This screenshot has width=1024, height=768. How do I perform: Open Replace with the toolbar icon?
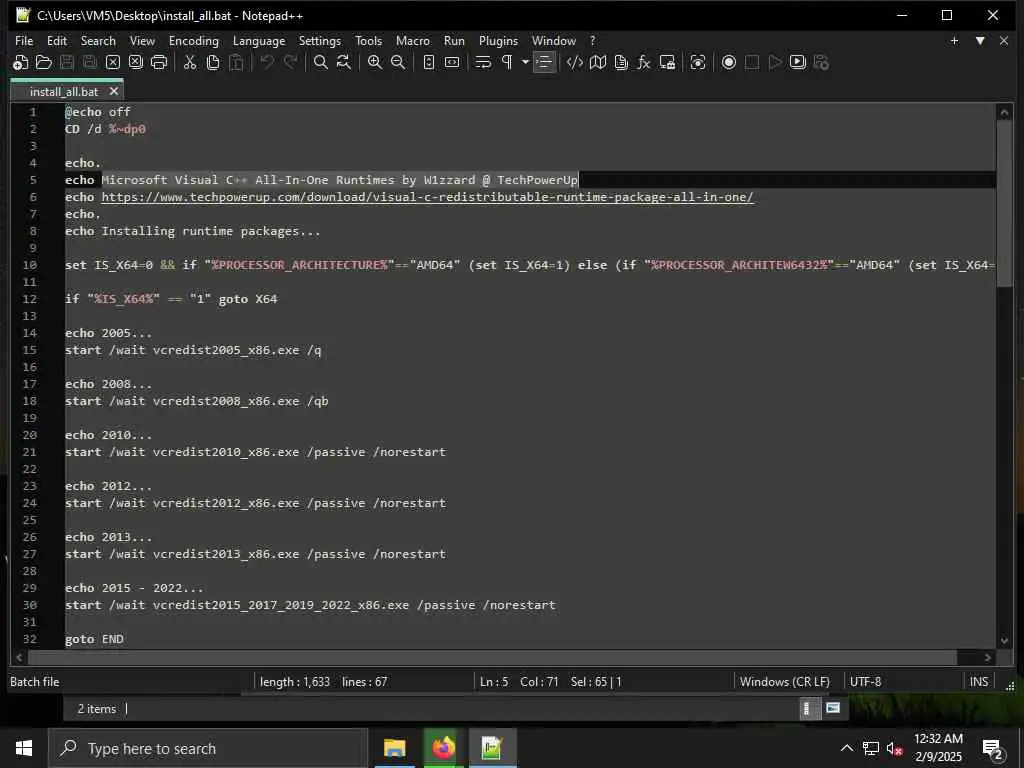(344, 63)
